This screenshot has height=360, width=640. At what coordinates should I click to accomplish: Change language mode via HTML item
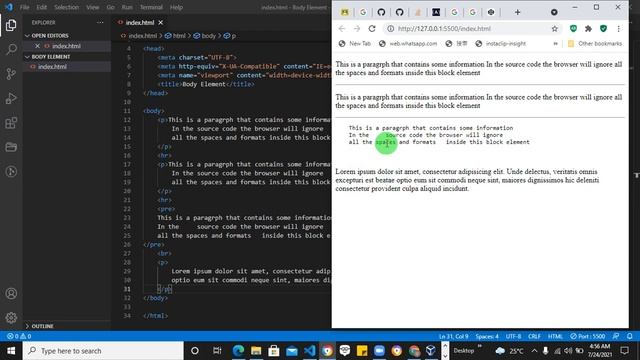pos(555,337)
